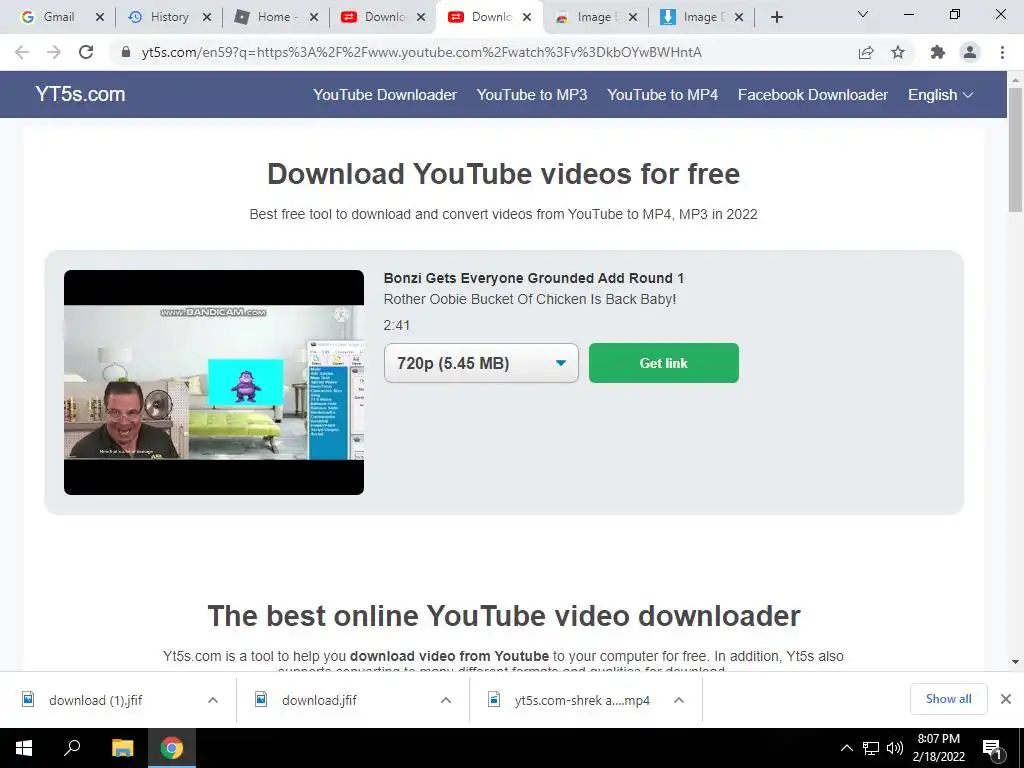Open Windows taskbar search
The height and width of the screenshot is (768, 1024).
coord(72,748)
